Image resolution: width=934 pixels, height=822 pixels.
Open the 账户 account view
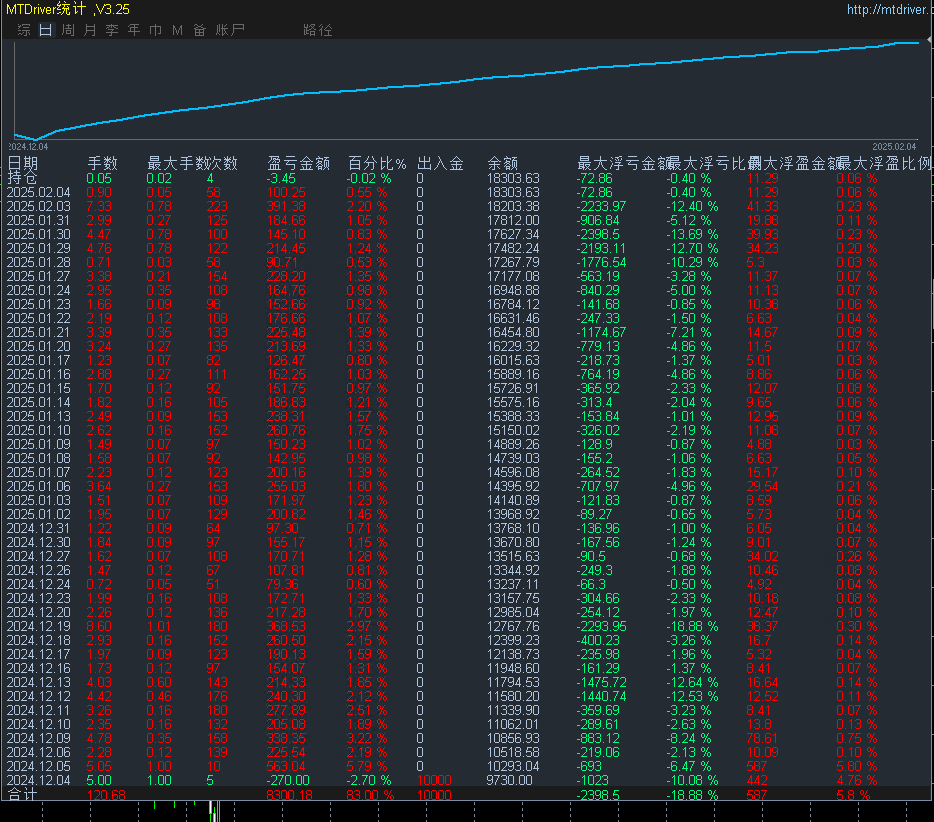pyautogui.click(x=230, y=30)
